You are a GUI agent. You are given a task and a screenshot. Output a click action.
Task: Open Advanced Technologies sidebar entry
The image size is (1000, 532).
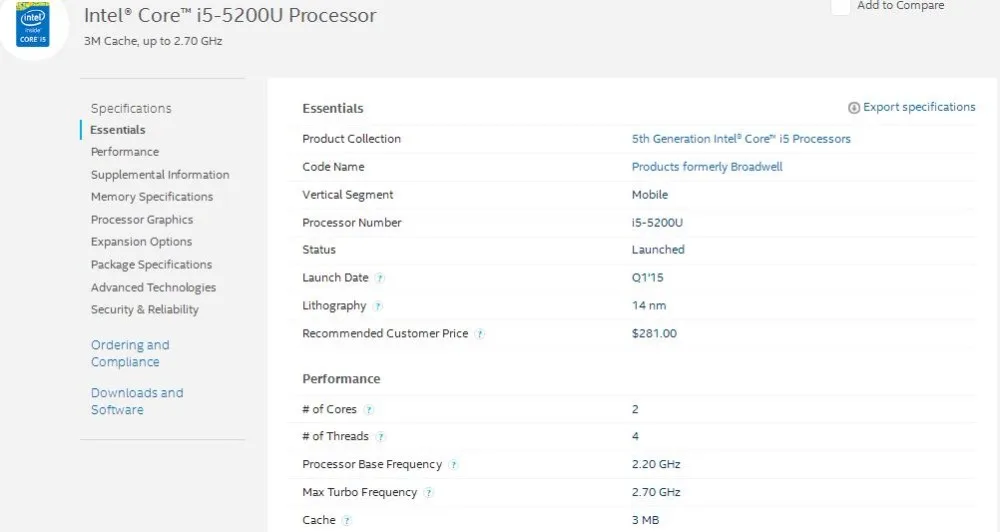(153, 287)
